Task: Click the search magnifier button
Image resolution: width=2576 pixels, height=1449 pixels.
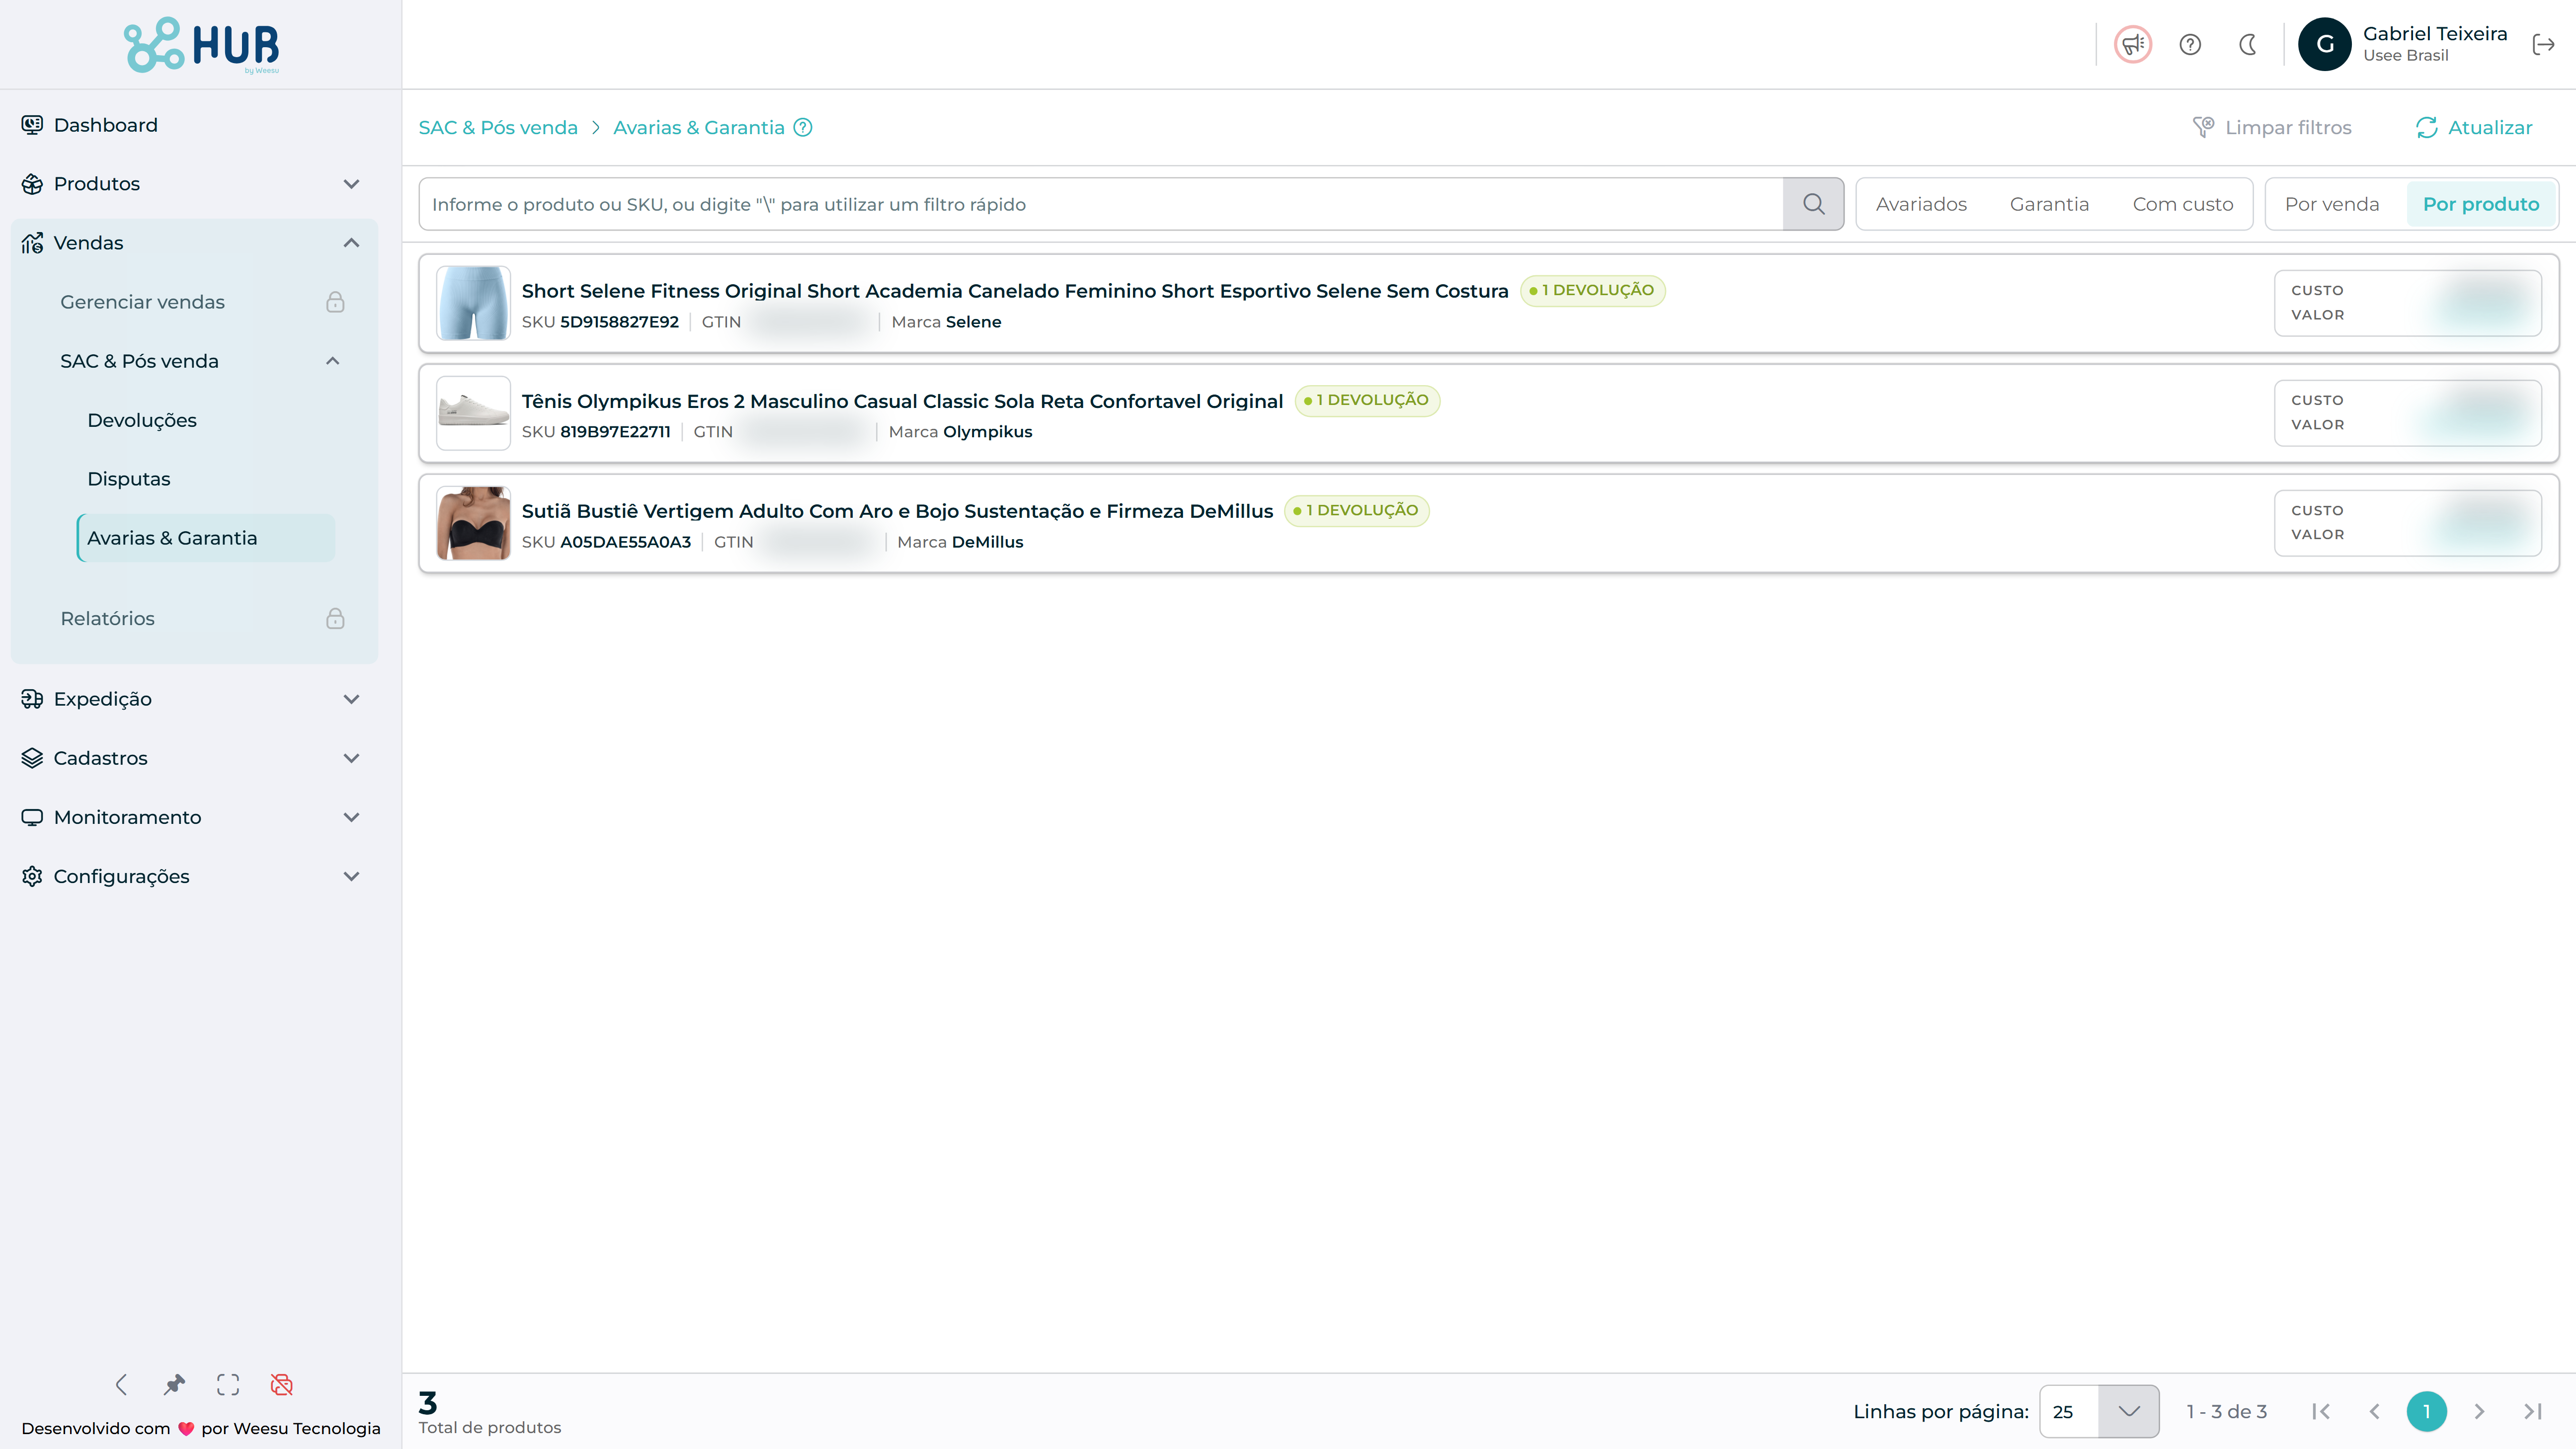Action: [x=1813, y=204]
